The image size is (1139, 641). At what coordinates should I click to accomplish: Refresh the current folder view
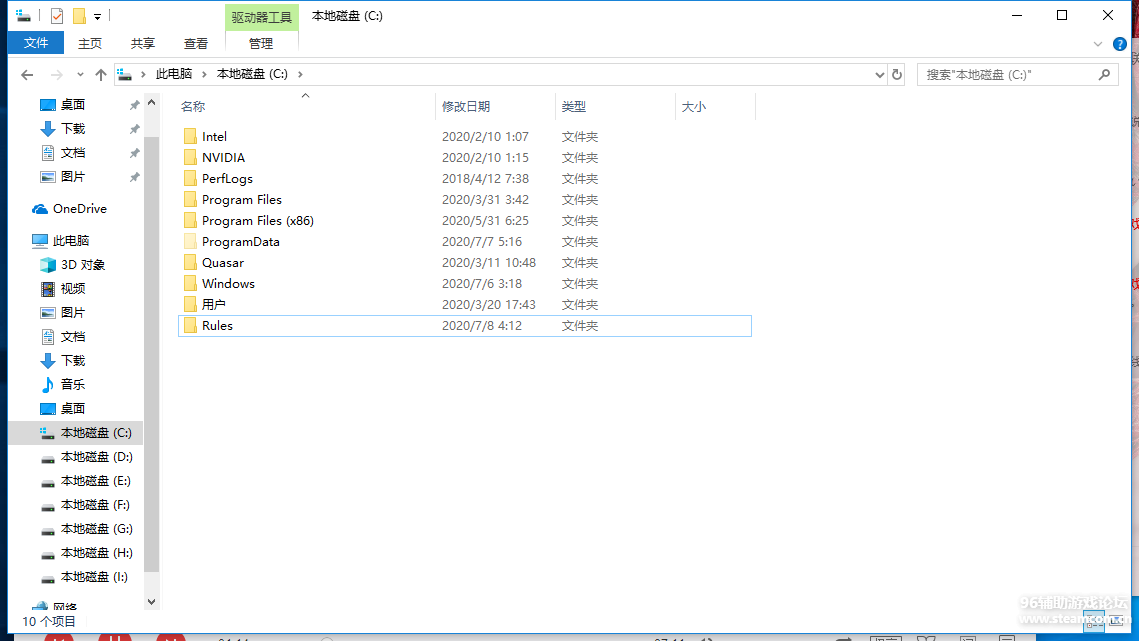pyautogui.click(x=897, y=75)
